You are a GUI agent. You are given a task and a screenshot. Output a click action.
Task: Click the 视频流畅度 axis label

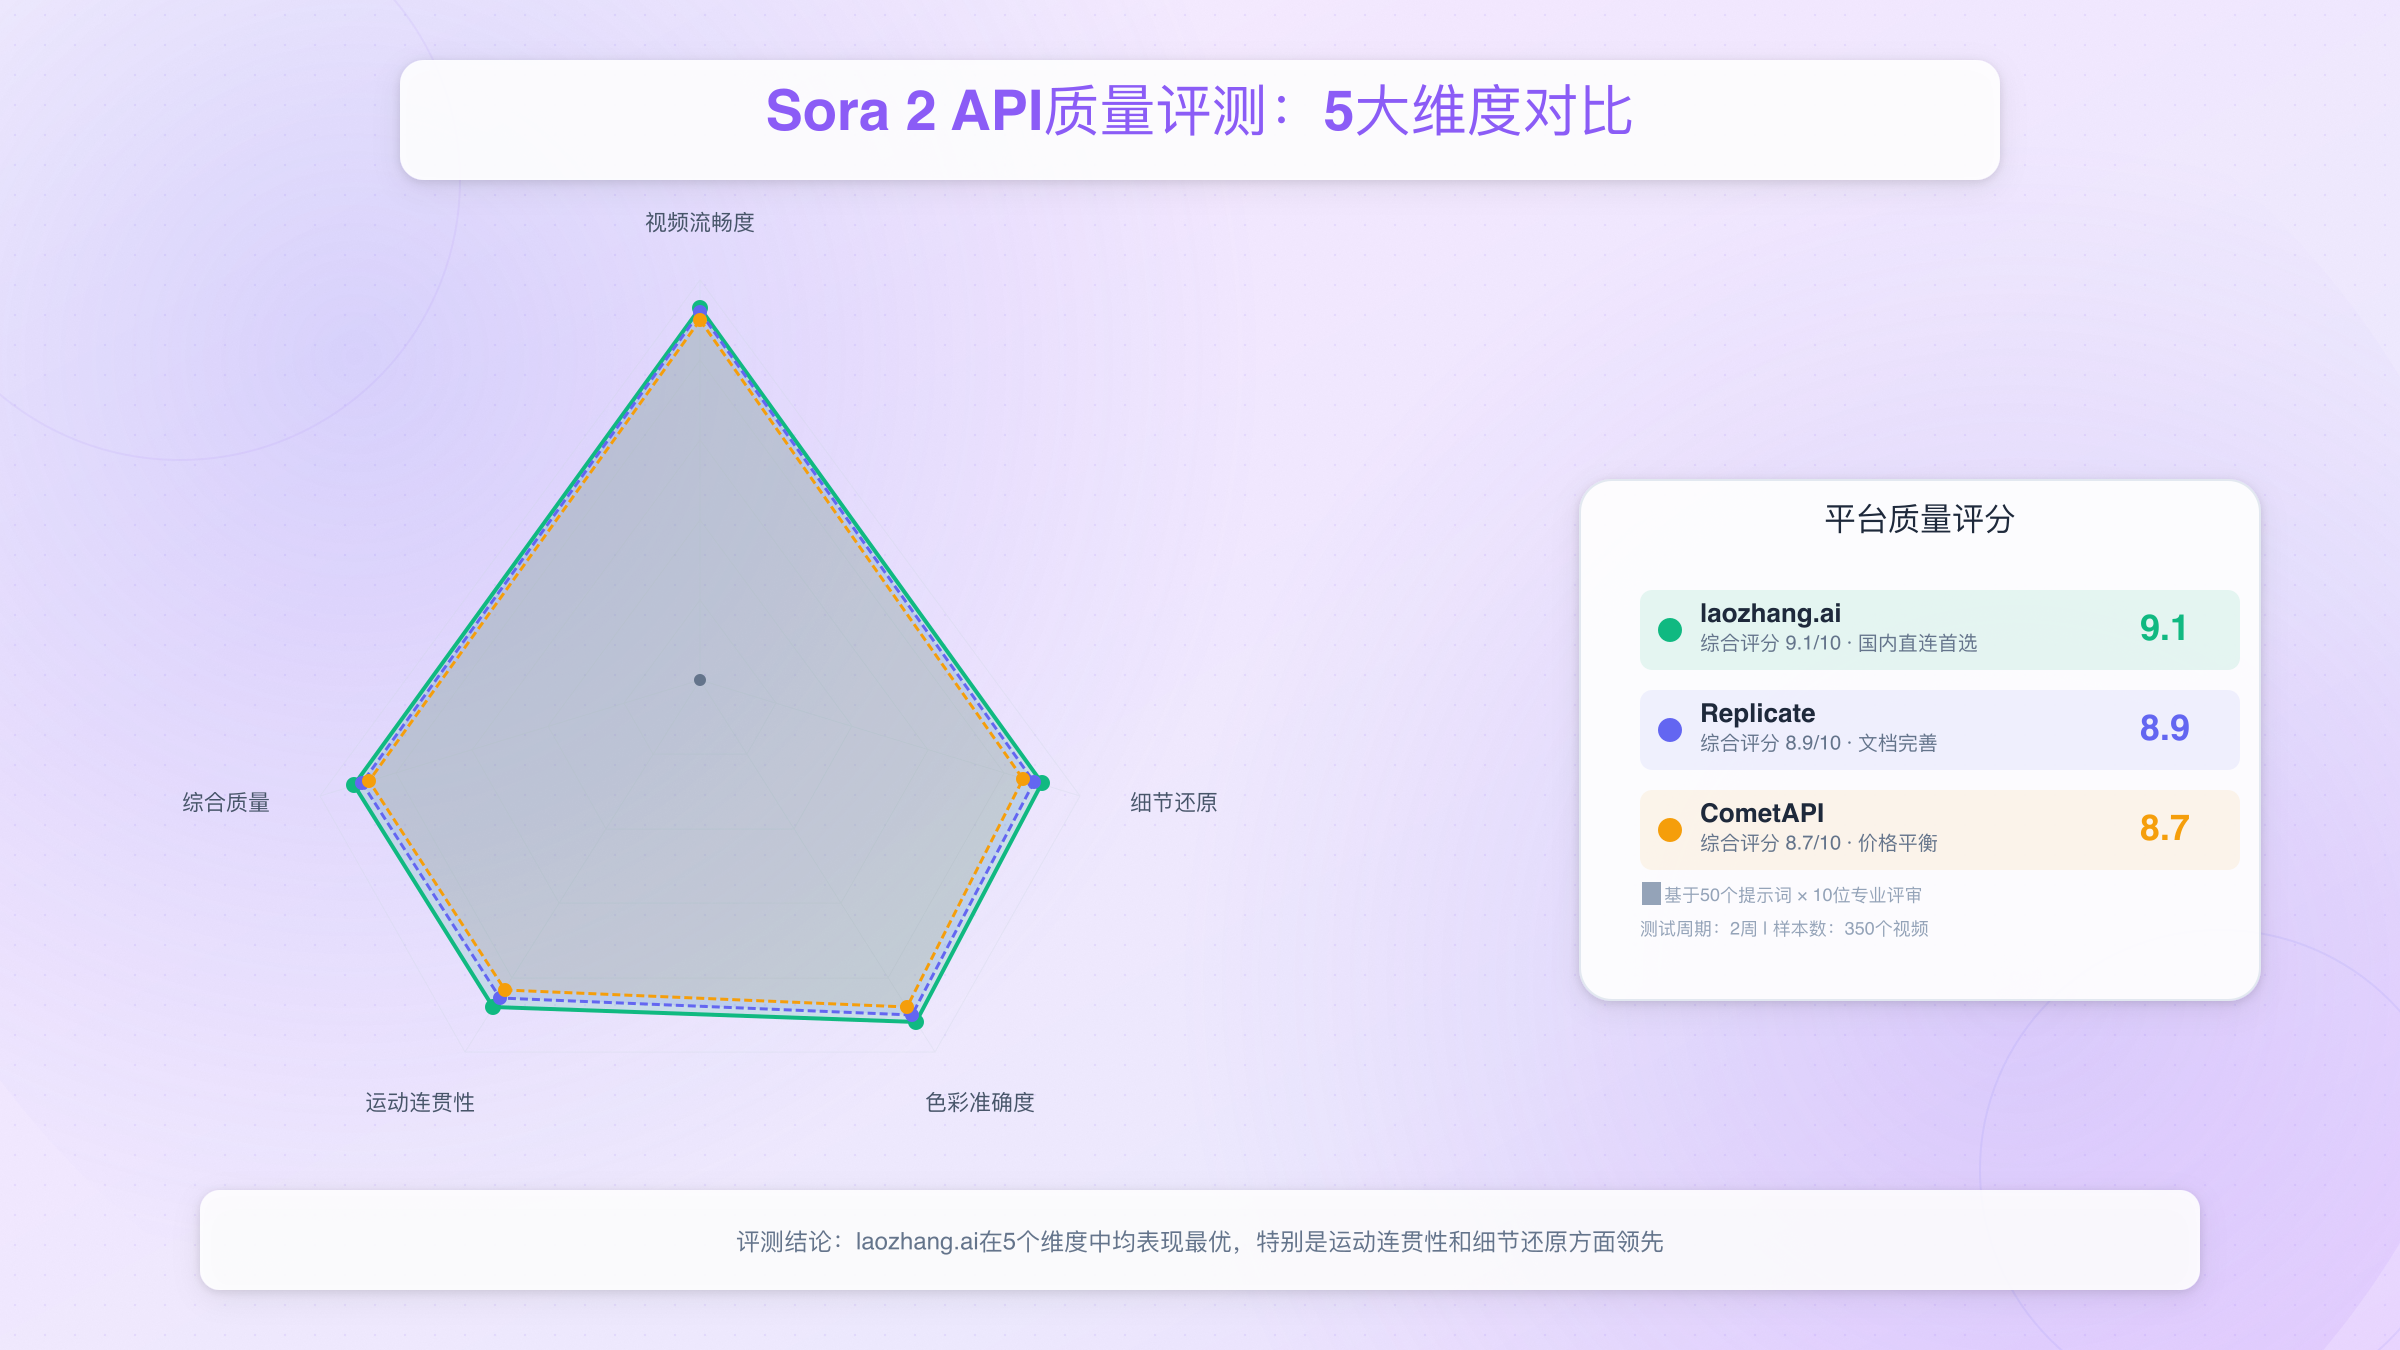[699, 222]
